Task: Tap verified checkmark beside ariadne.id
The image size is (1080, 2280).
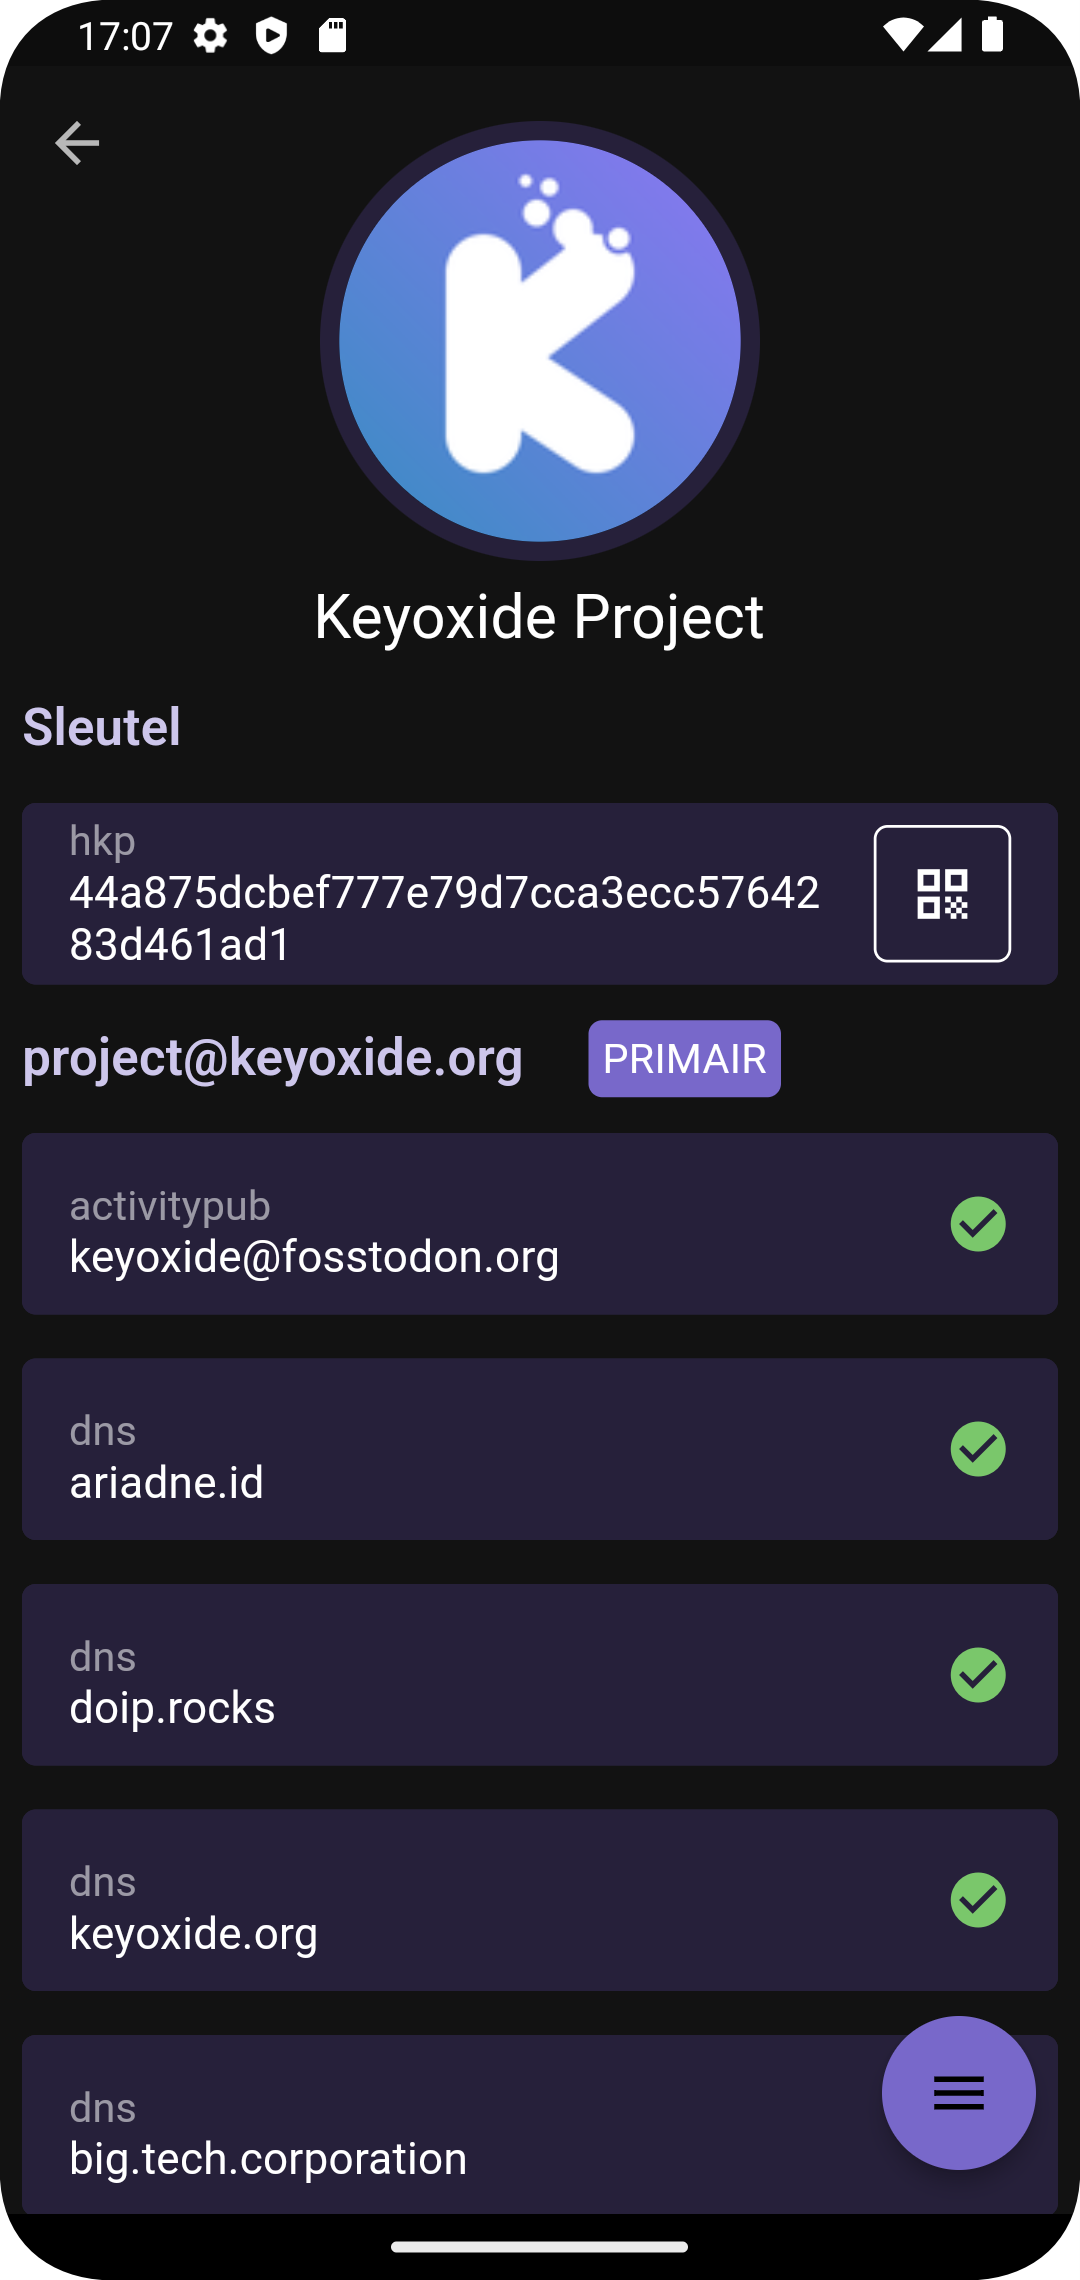Action: coord(977,1449)
